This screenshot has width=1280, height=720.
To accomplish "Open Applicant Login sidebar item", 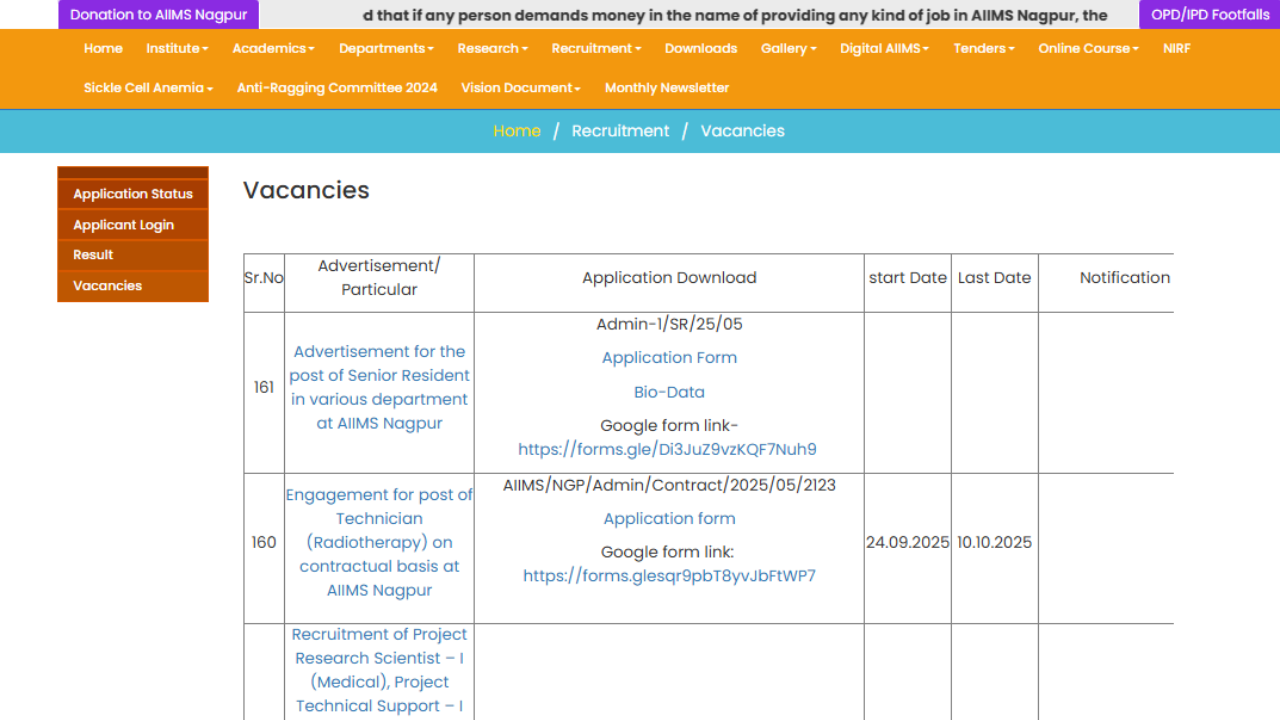I will point(124,225).
